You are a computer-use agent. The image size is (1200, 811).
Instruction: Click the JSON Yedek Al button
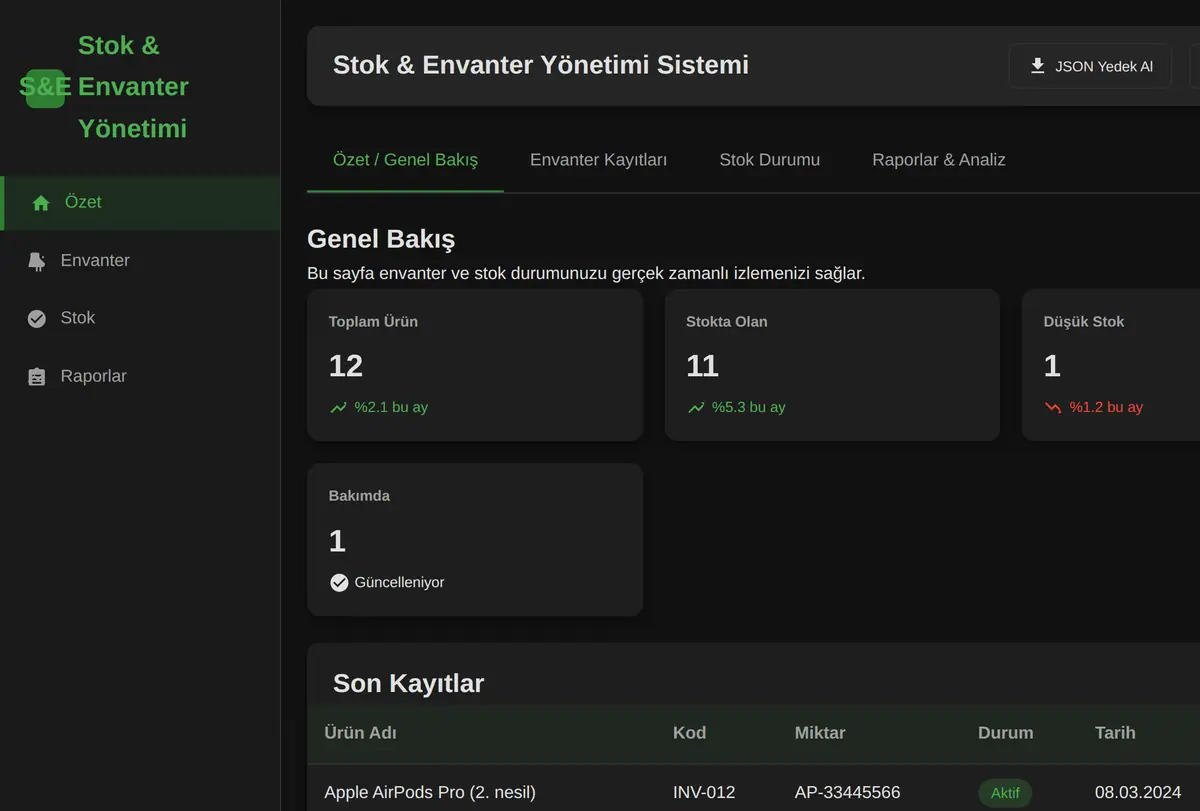[x=1090, y=66]
